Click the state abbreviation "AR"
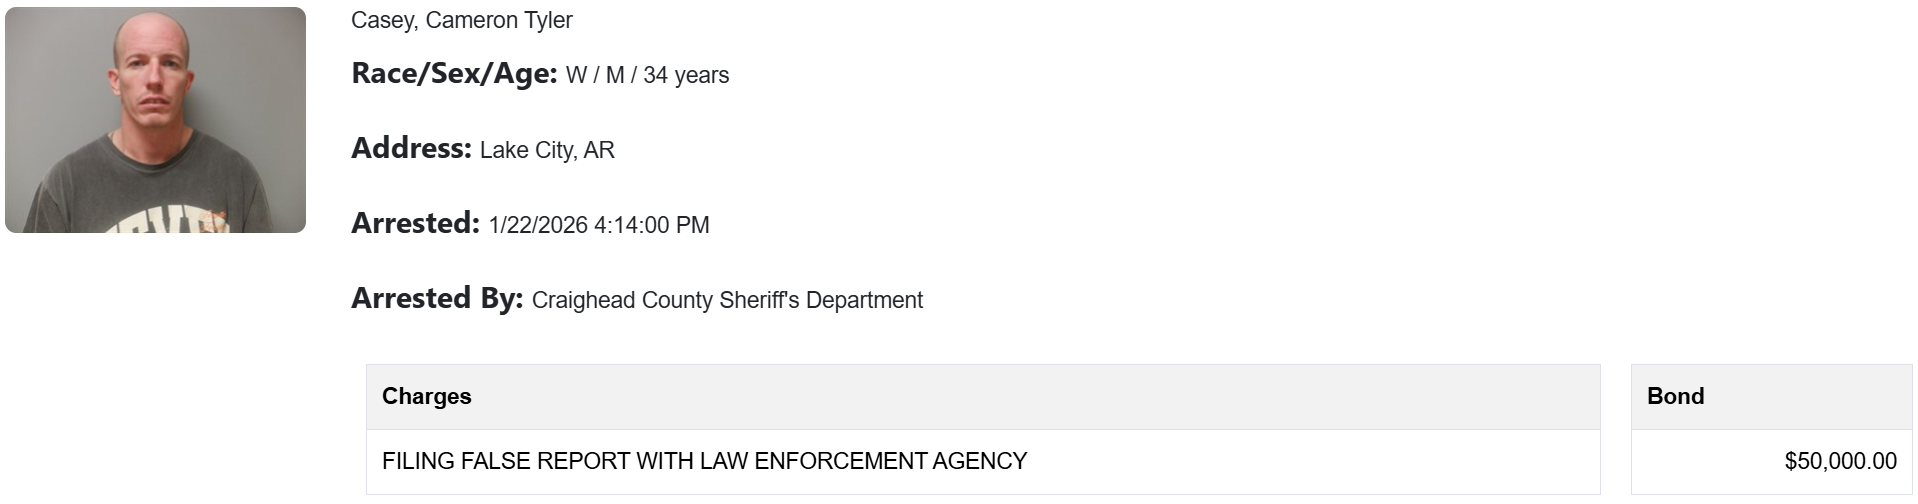Viewport: 1918px width, 504px height. click(x=599, y=150)
